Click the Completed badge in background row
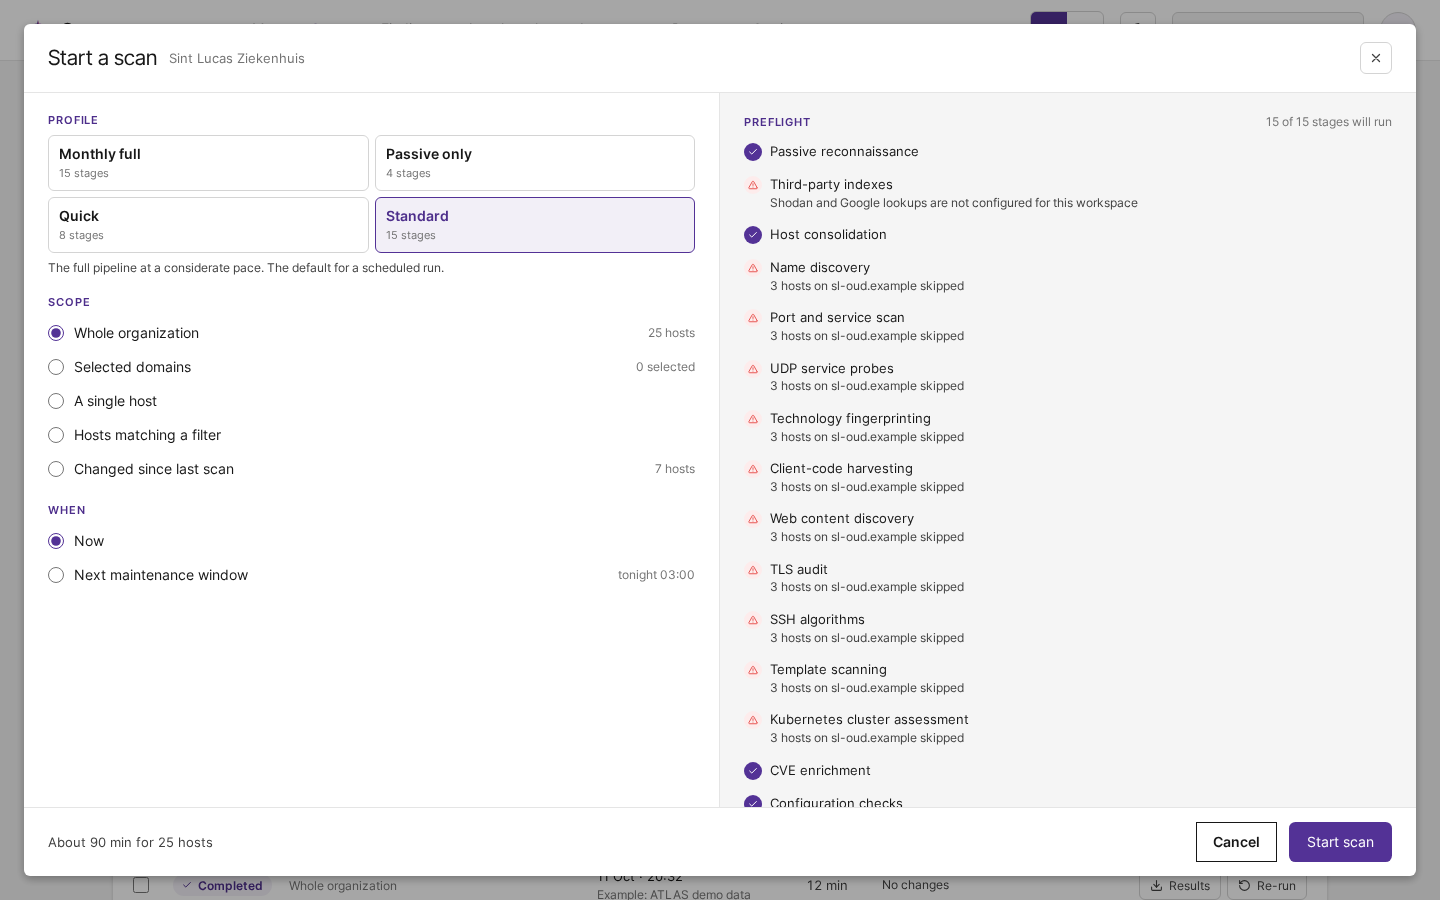1440x900 pixels. click(x=222, y=886)
